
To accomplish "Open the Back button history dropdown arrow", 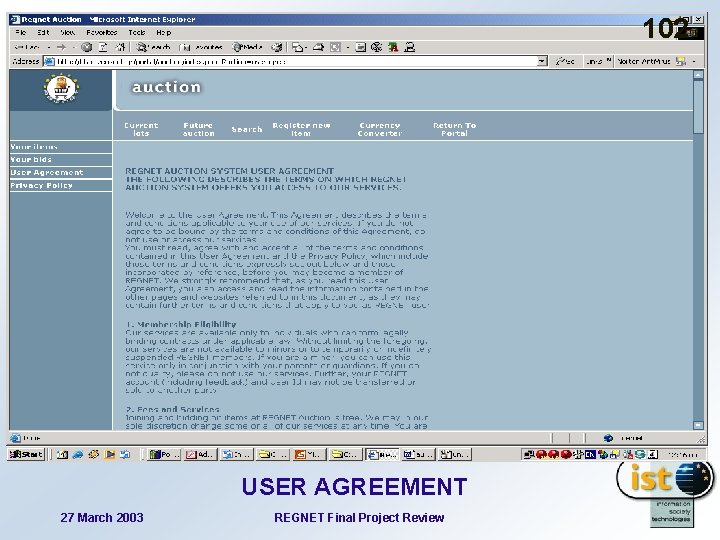I will coord(49,47).
